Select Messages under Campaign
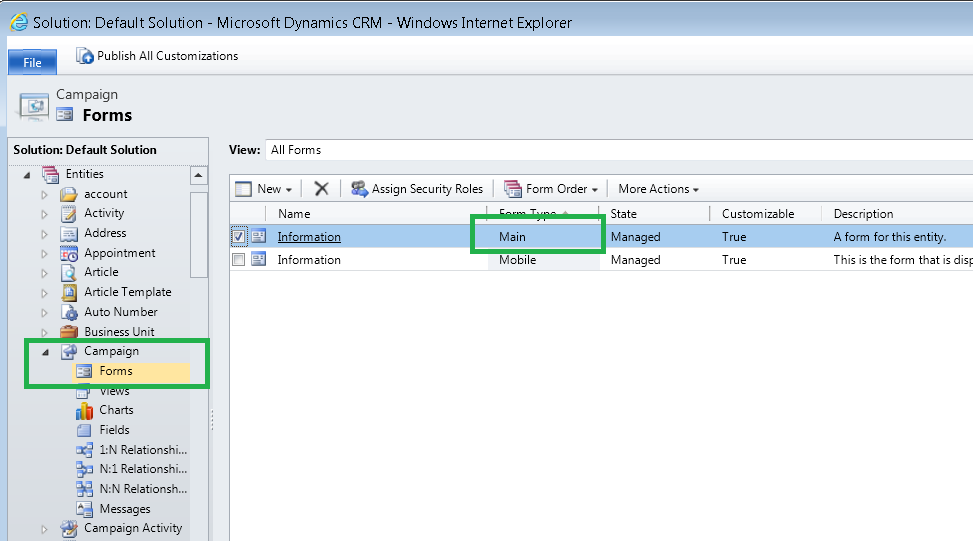The height and width of the screenshot is (541, 973). [125, 509]
